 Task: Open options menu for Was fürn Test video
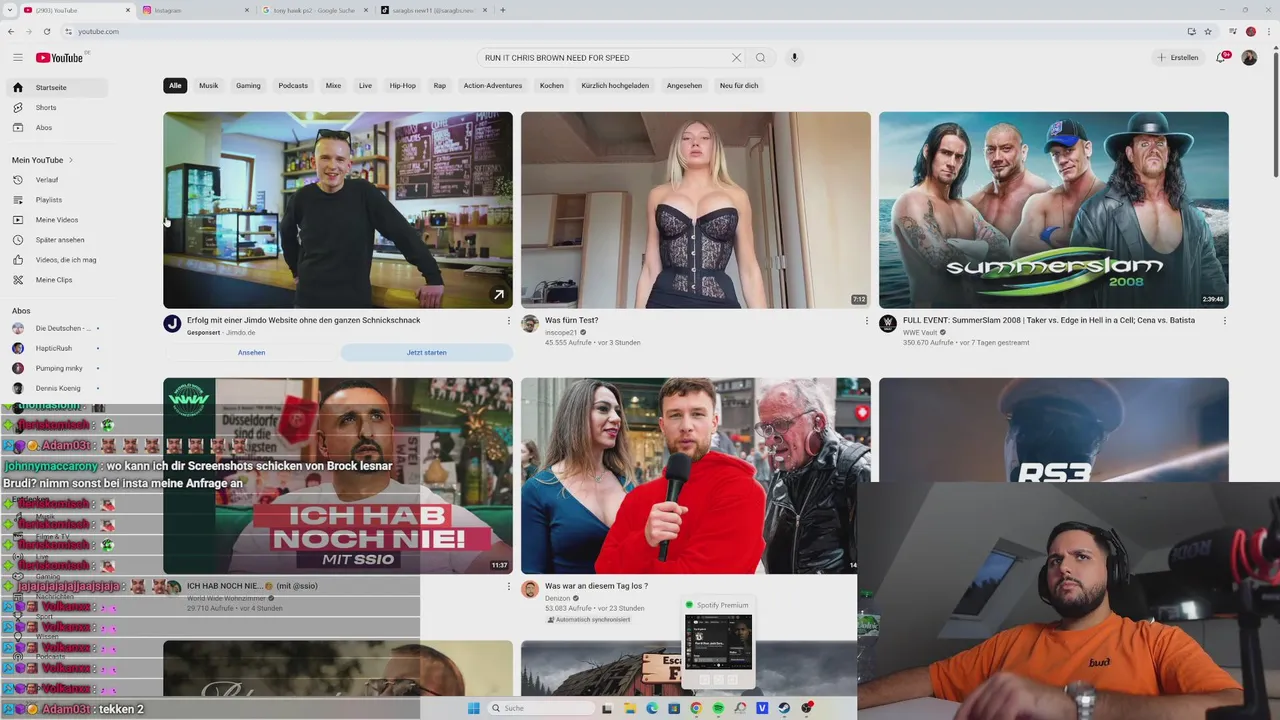(867, 321)
